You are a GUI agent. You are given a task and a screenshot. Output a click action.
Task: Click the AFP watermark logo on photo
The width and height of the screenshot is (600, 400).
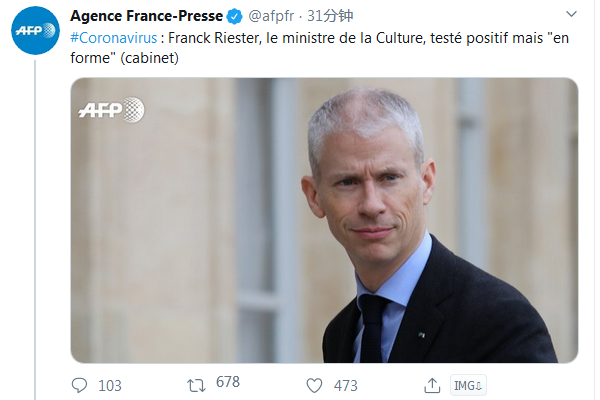point(111,110)
